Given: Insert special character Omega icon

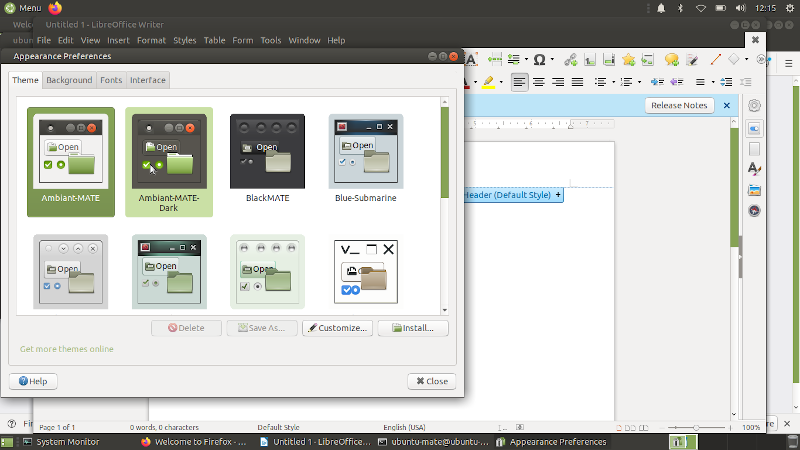Looking at the screenshot, I should pyautogui.click(x=540, y=60).
